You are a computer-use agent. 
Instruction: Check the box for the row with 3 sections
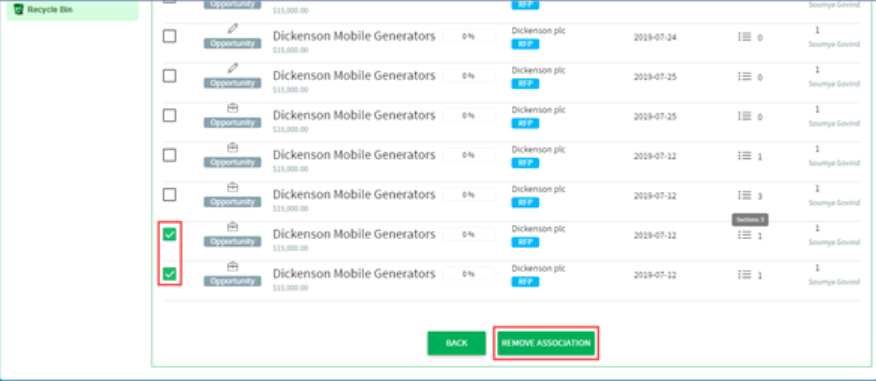(x=169, y=195)
